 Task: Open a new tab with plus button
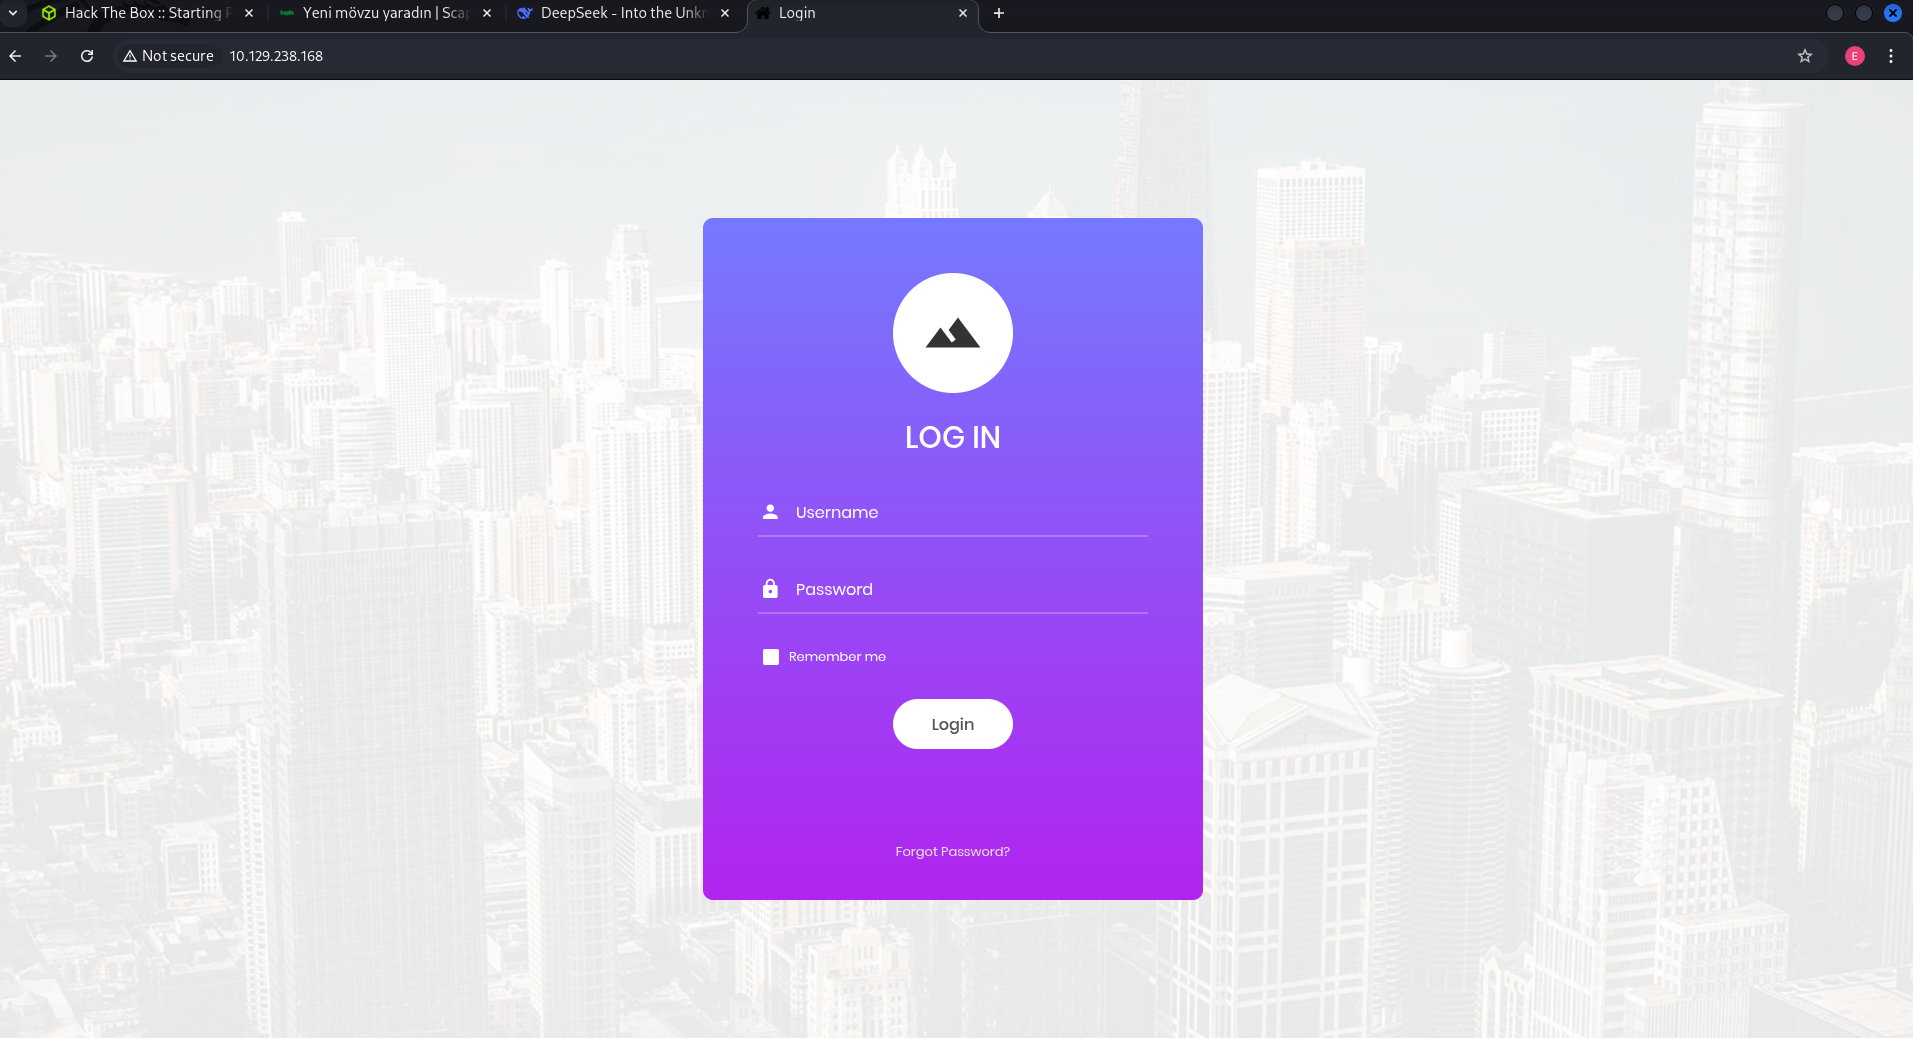click(998, 13)
